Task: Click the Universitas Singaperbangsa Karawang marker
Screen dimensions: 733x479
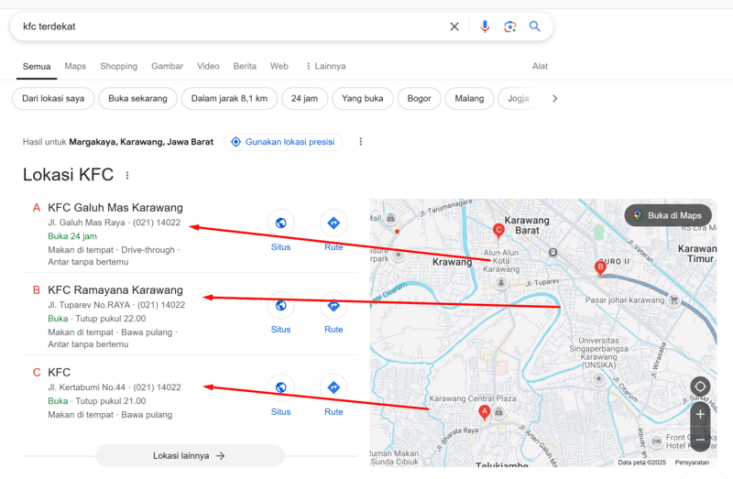Action: (x=598, y=379)
